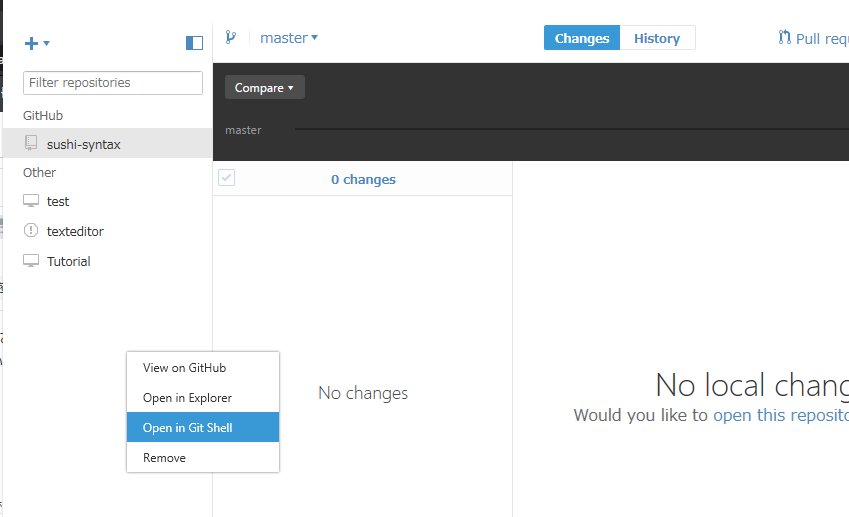
Task: Switch to the History tab
Action: tap(657, 38)
